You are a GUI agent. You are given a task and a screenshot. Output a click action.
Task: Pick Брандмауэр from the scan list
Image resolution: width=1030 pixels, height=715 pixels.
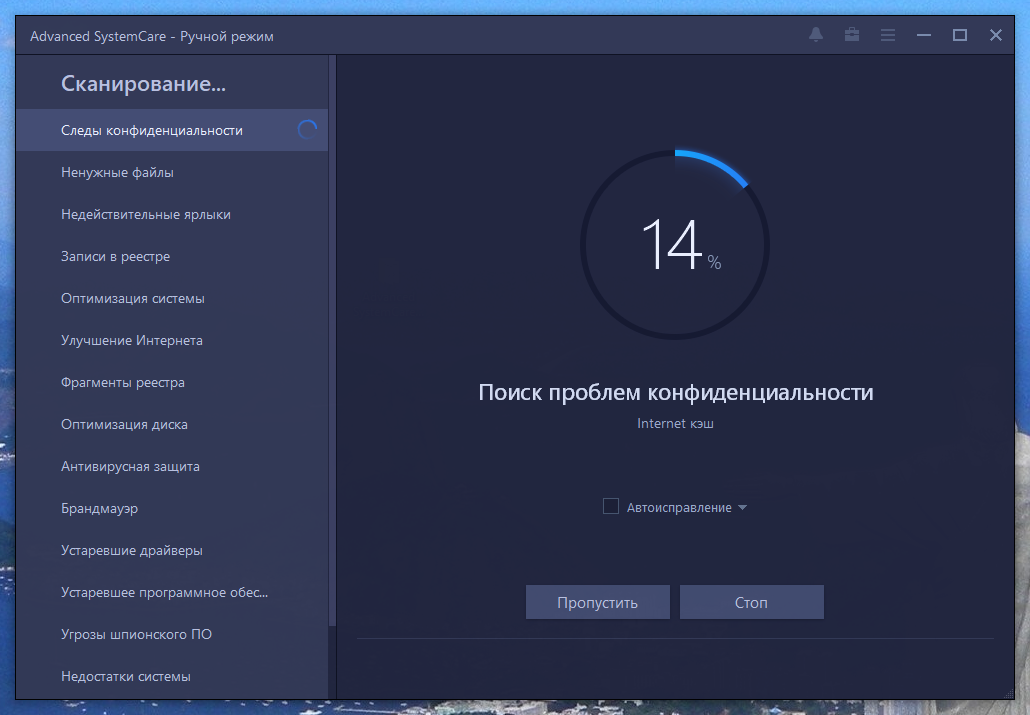[99, 508]
